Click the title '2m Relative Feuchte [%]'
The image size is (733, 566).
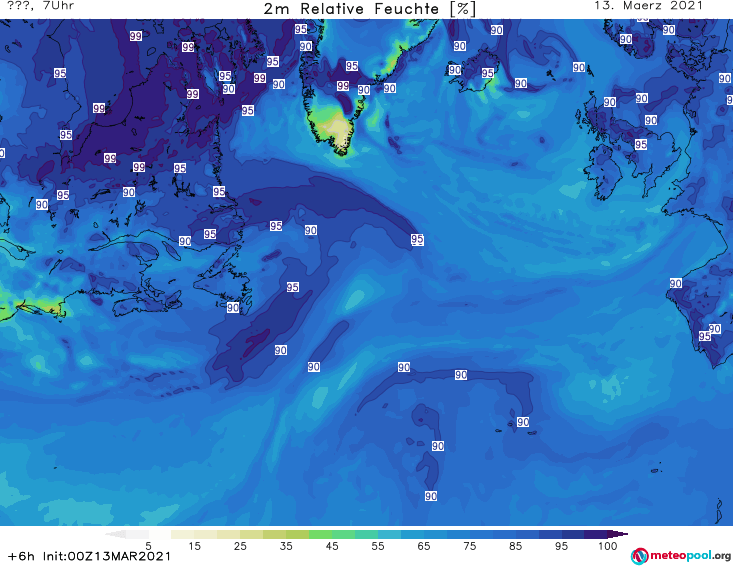369,9
